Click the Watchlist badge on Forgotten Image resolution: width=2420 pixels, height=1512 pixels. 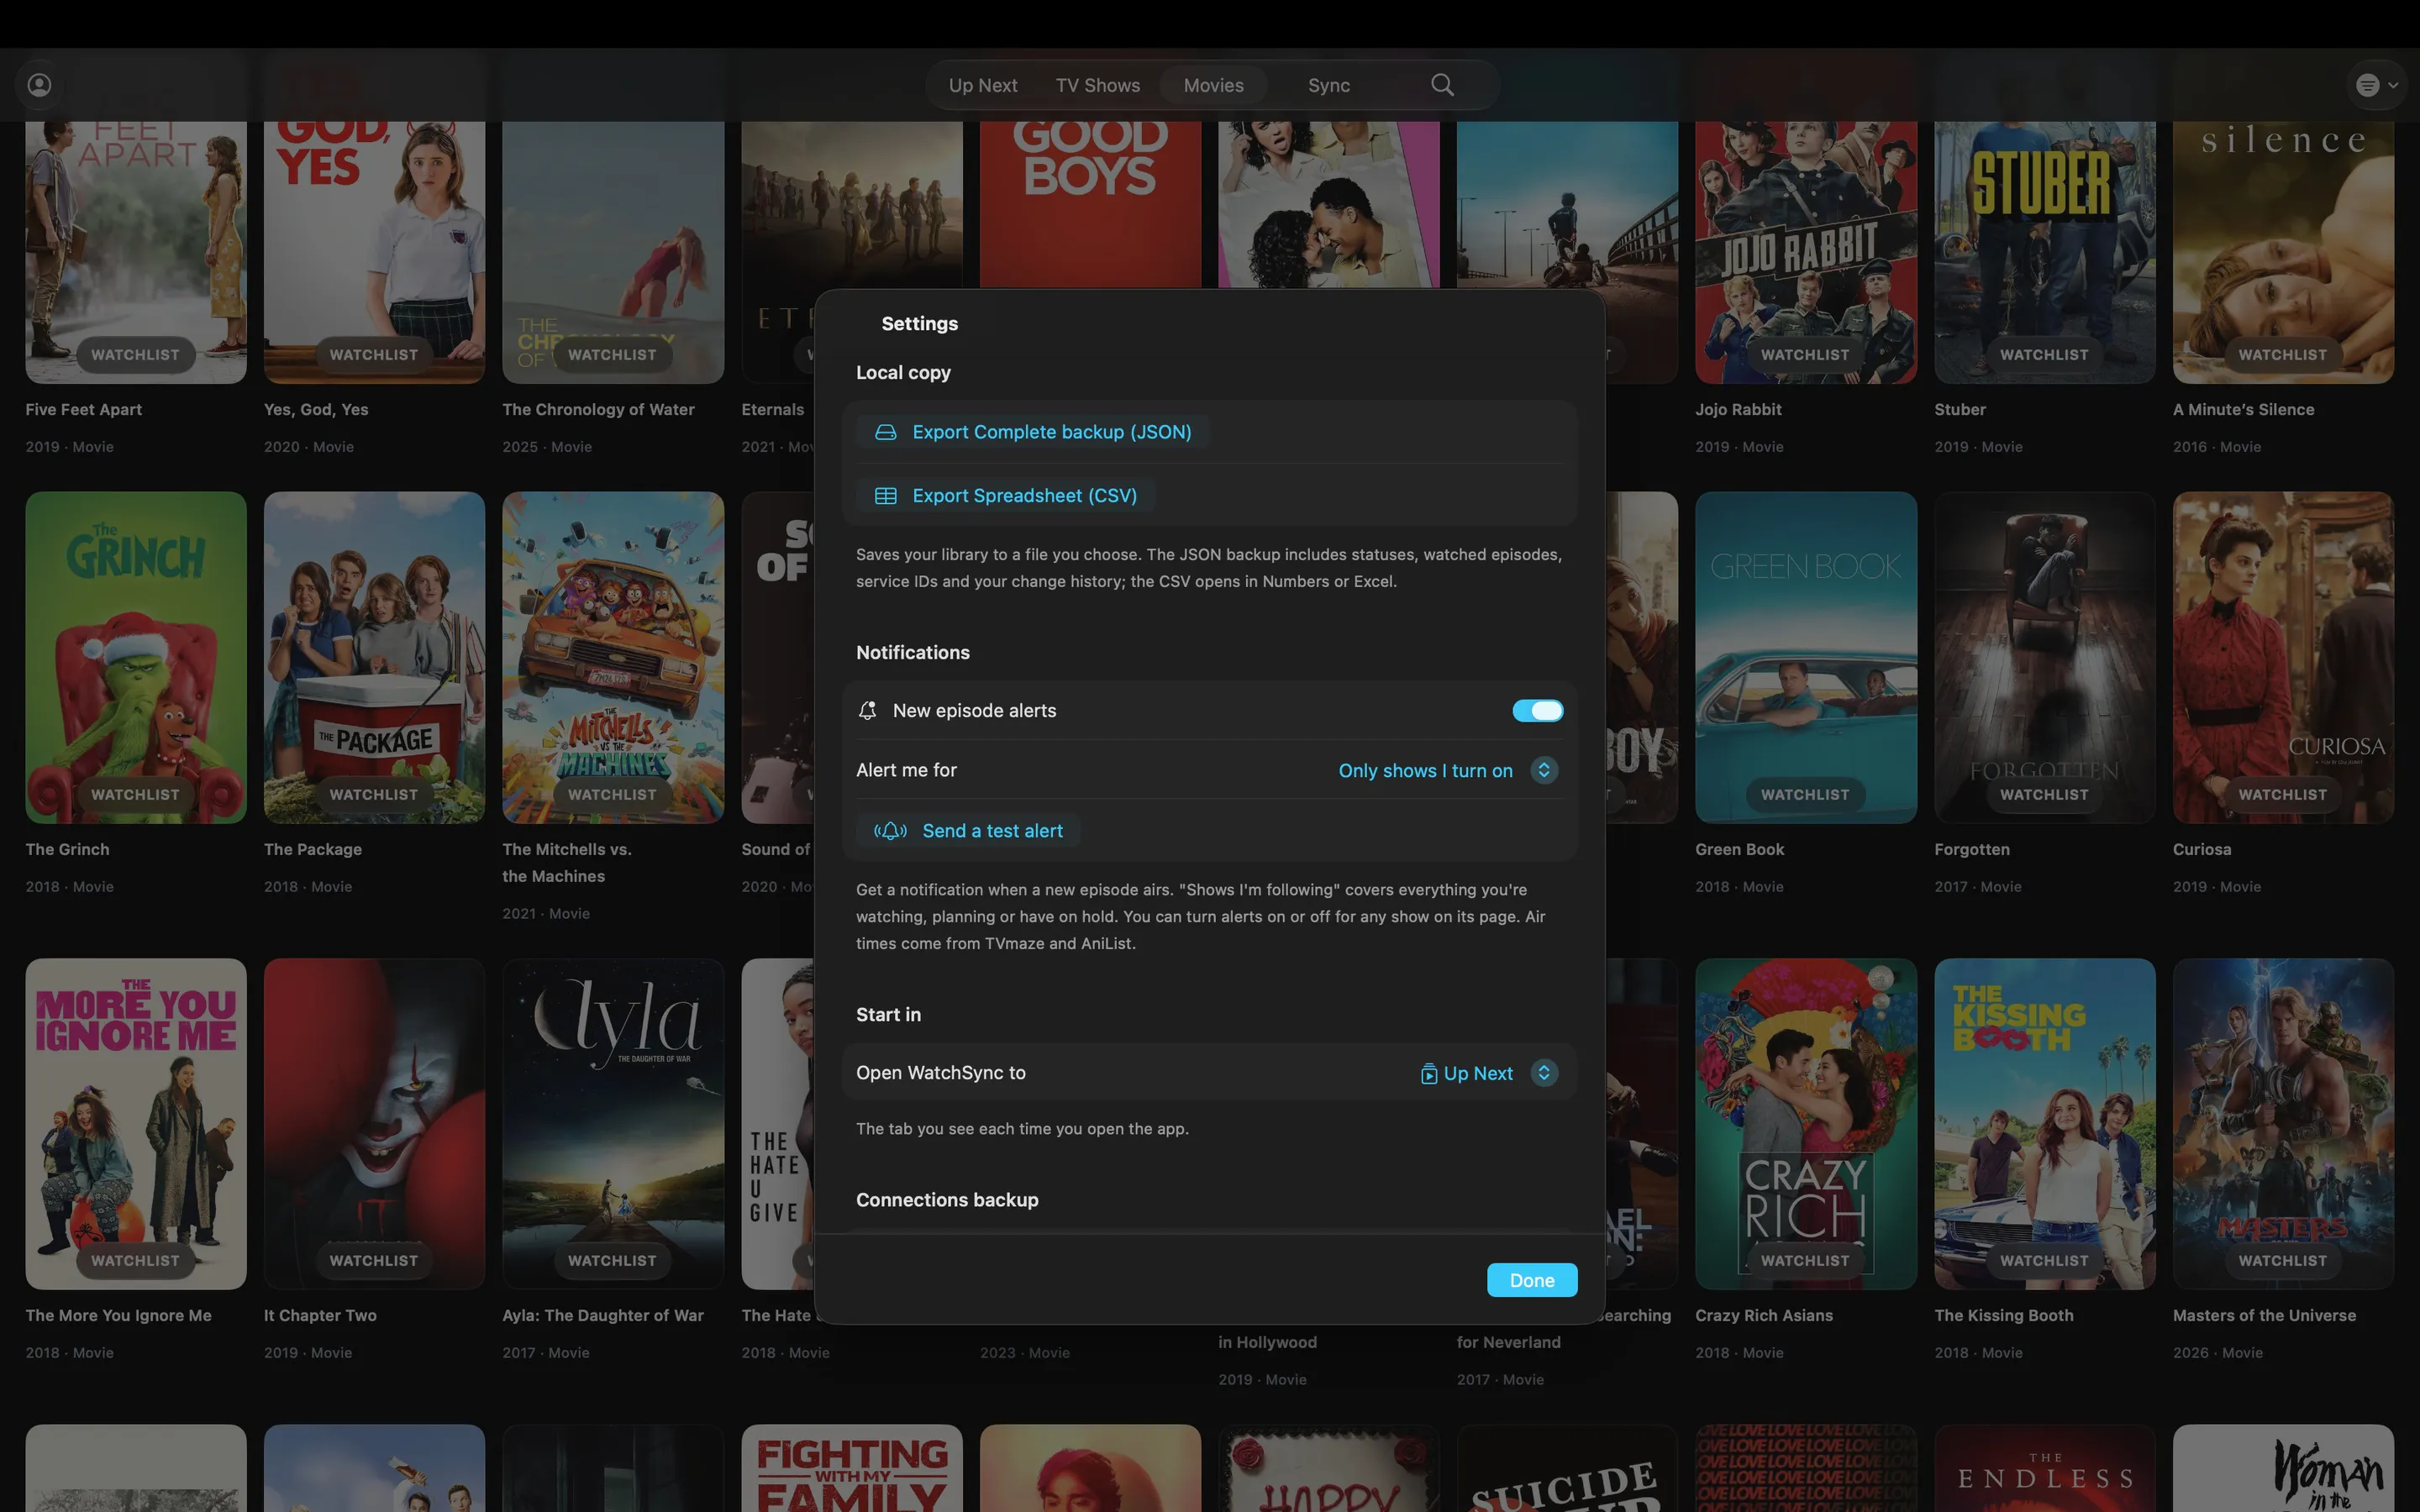pyautogui.click(x=2044, y=795)
